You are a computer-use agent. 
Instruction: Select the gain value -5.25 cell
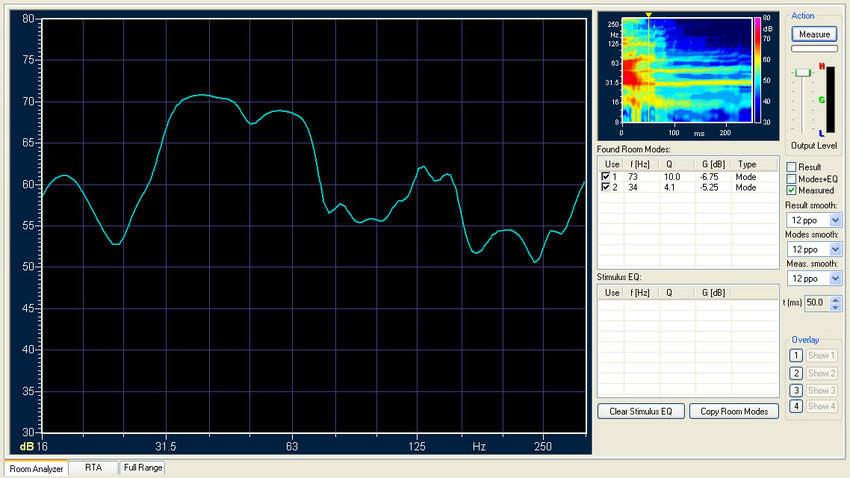click(x=709, y=188)
